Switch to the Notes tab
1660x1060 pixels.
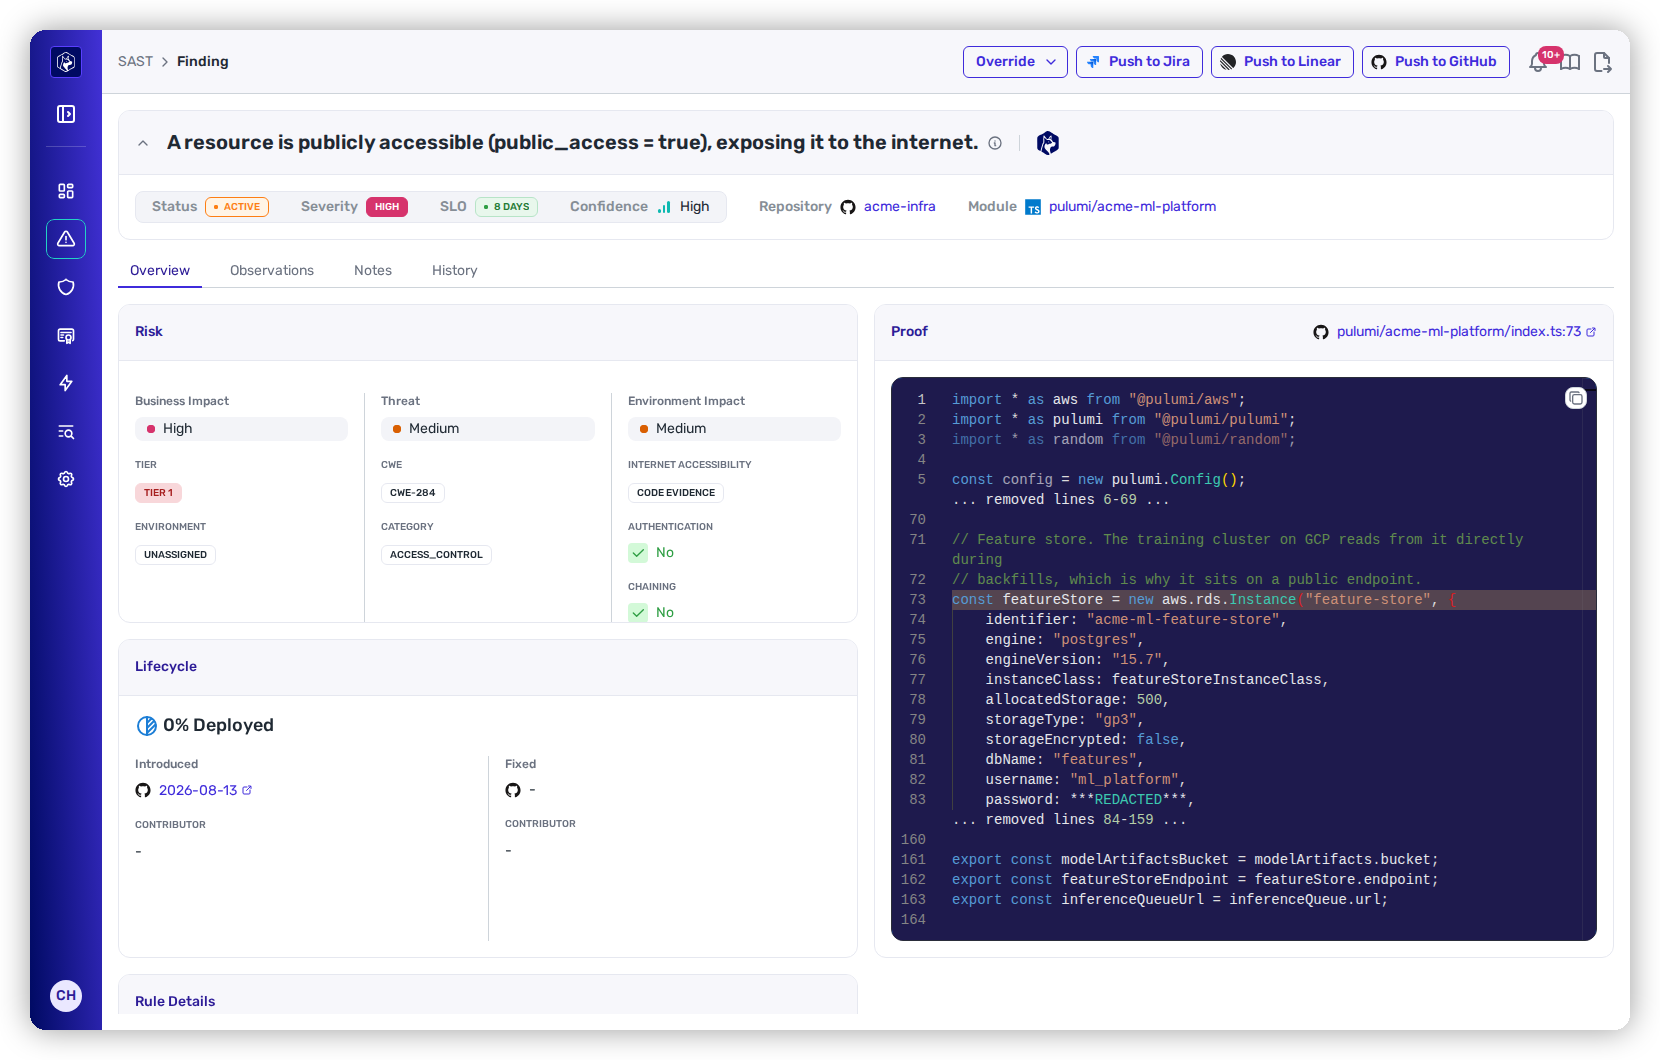click(373, 270)
